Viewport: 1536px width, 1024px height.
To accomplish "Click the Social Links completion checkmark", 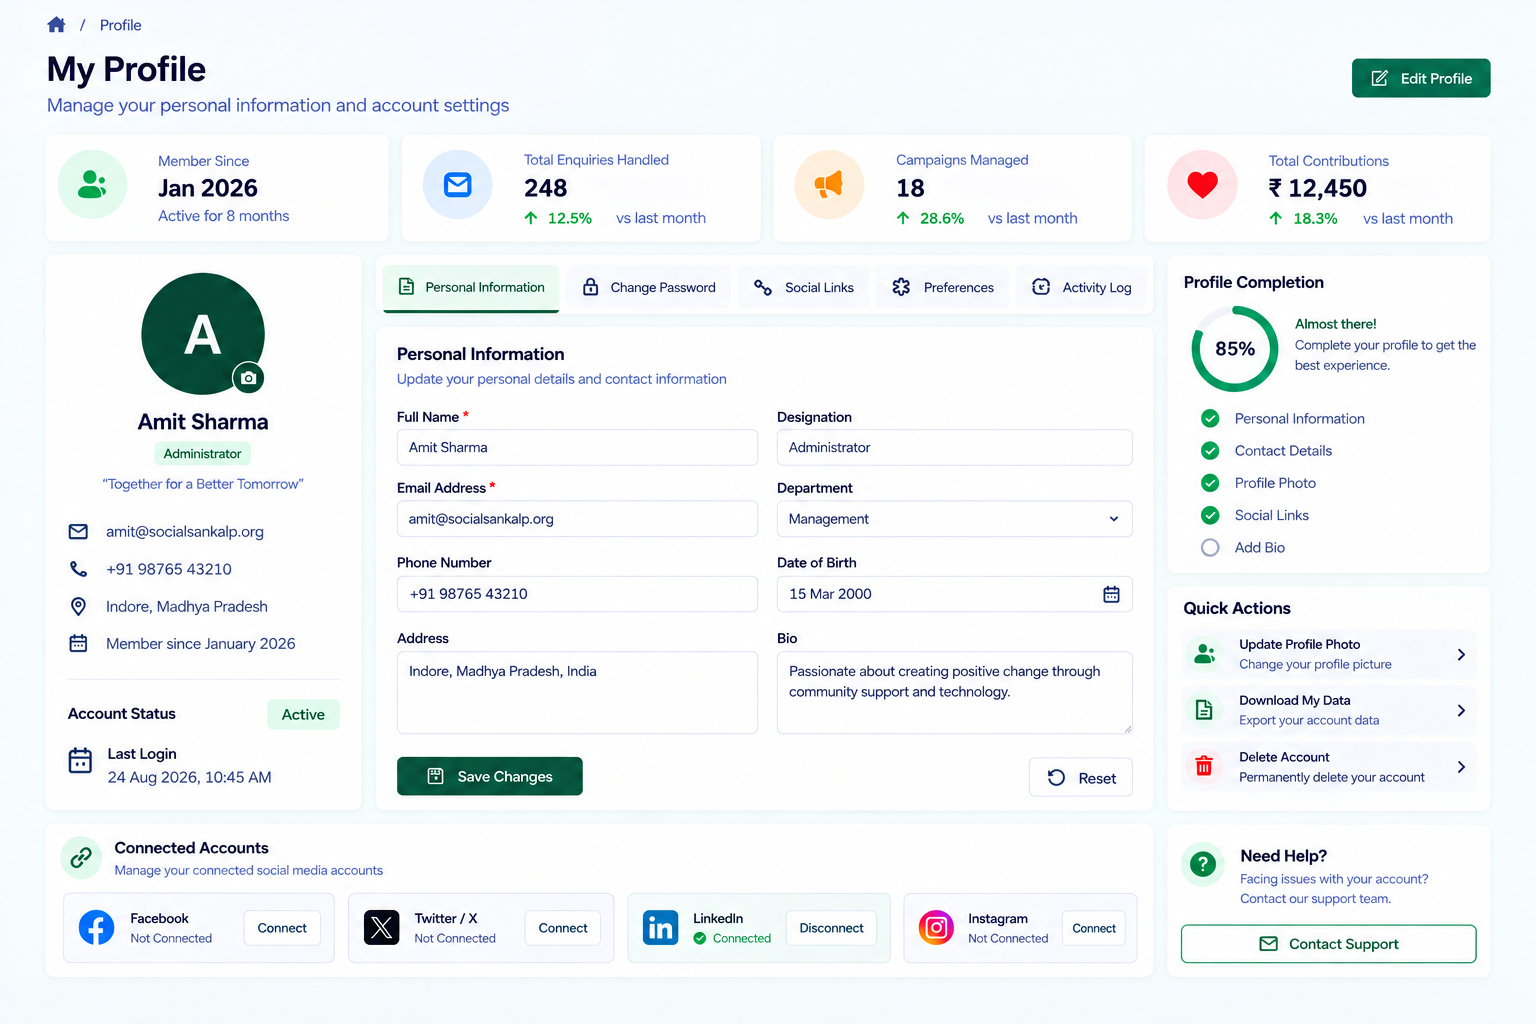I will [x=1210, y=515].
